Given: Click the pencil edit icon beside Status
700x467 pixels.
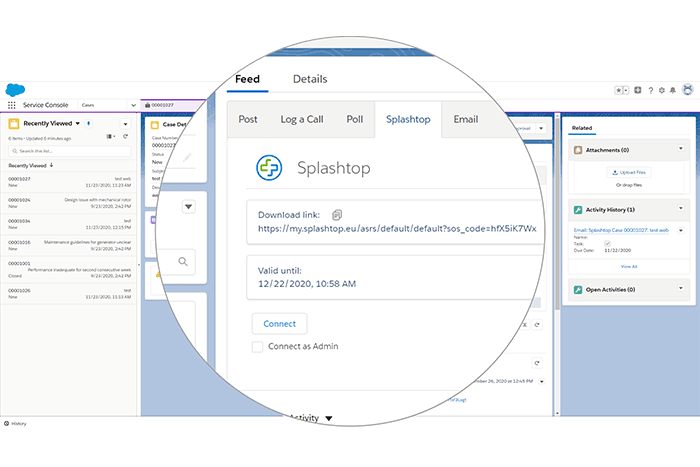Looking at the screenshot, I should pos(187,157).
